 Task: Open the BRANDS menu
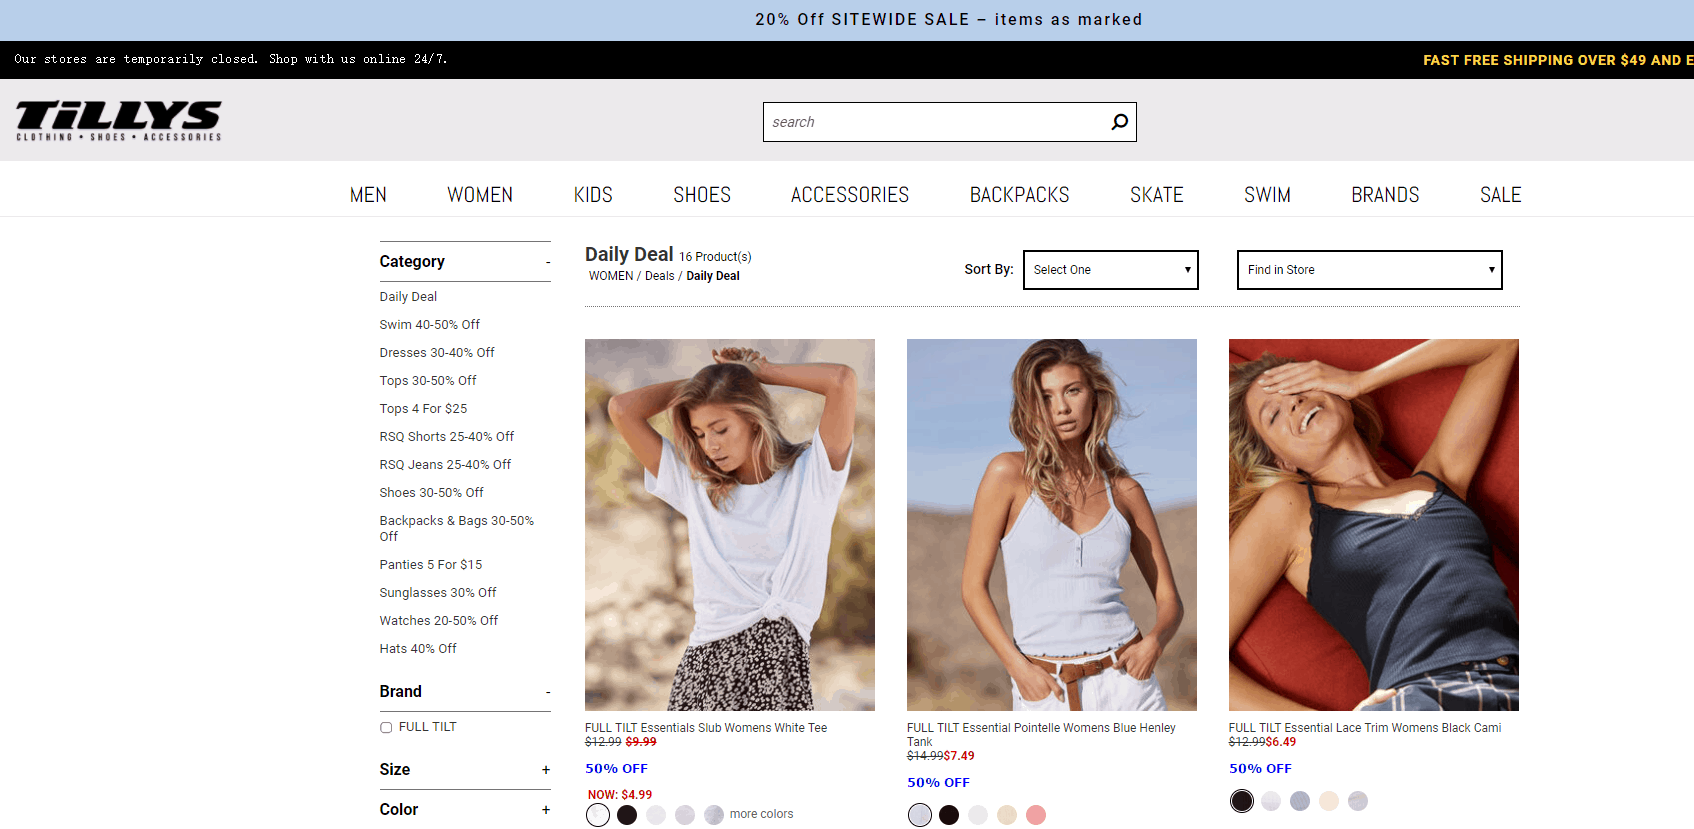1385,195
